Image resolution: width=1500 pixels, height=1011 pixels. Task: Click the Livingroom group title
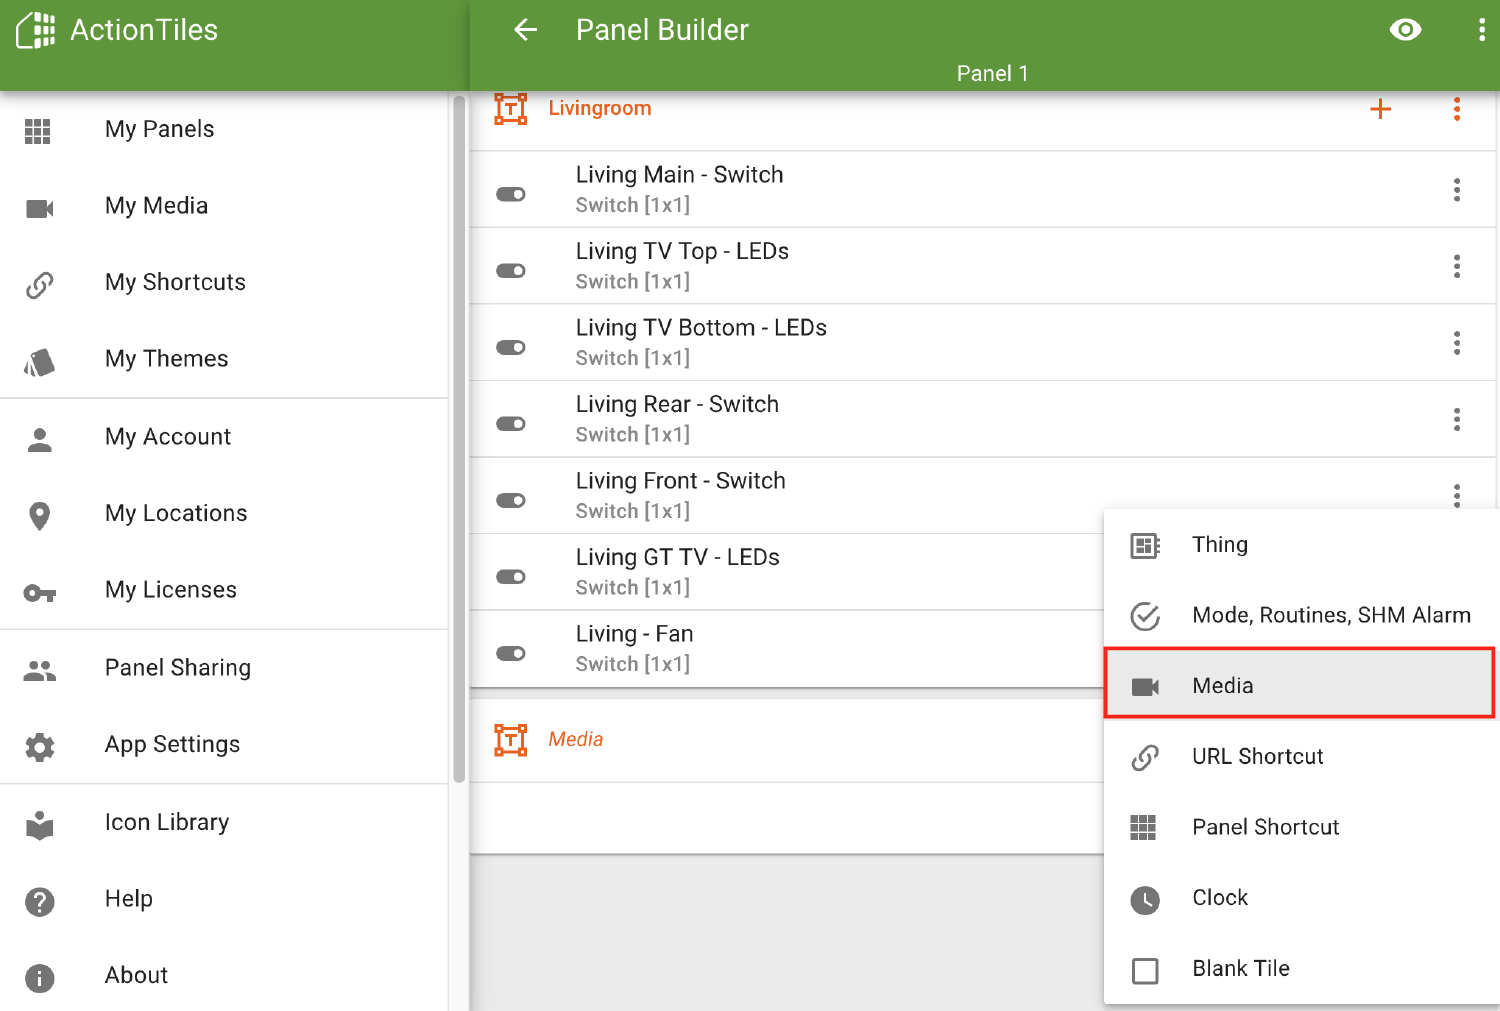(x=599, y=108)
